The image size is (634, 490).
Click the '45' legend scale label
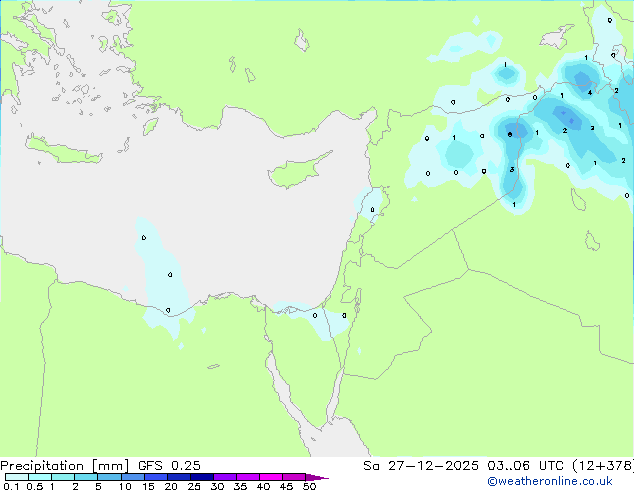coord(286,486)
